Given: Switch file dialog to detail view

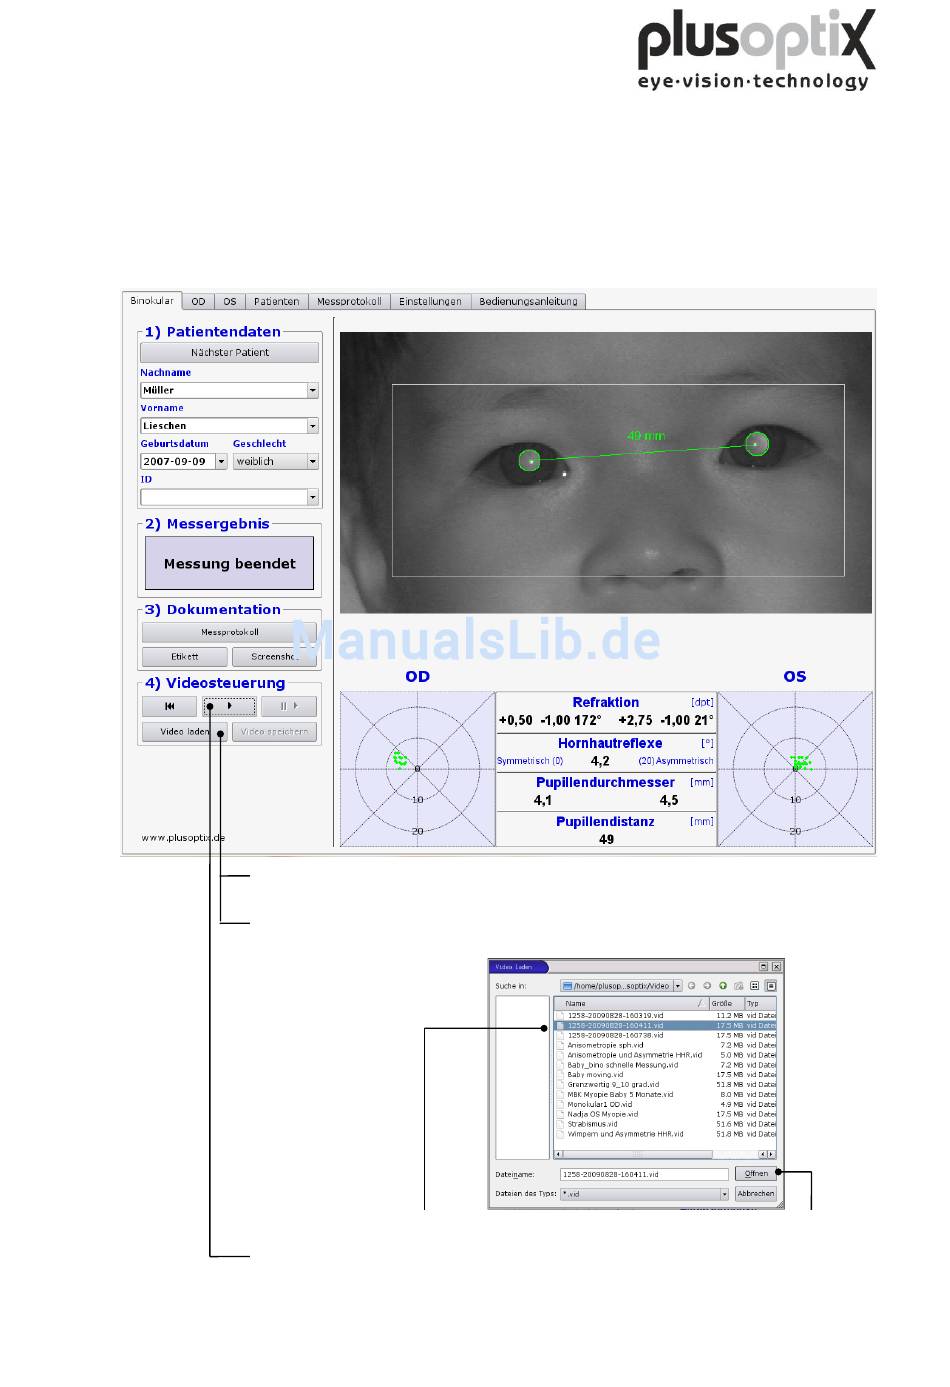Looking at the screenshot, I should tap(771, 986).
